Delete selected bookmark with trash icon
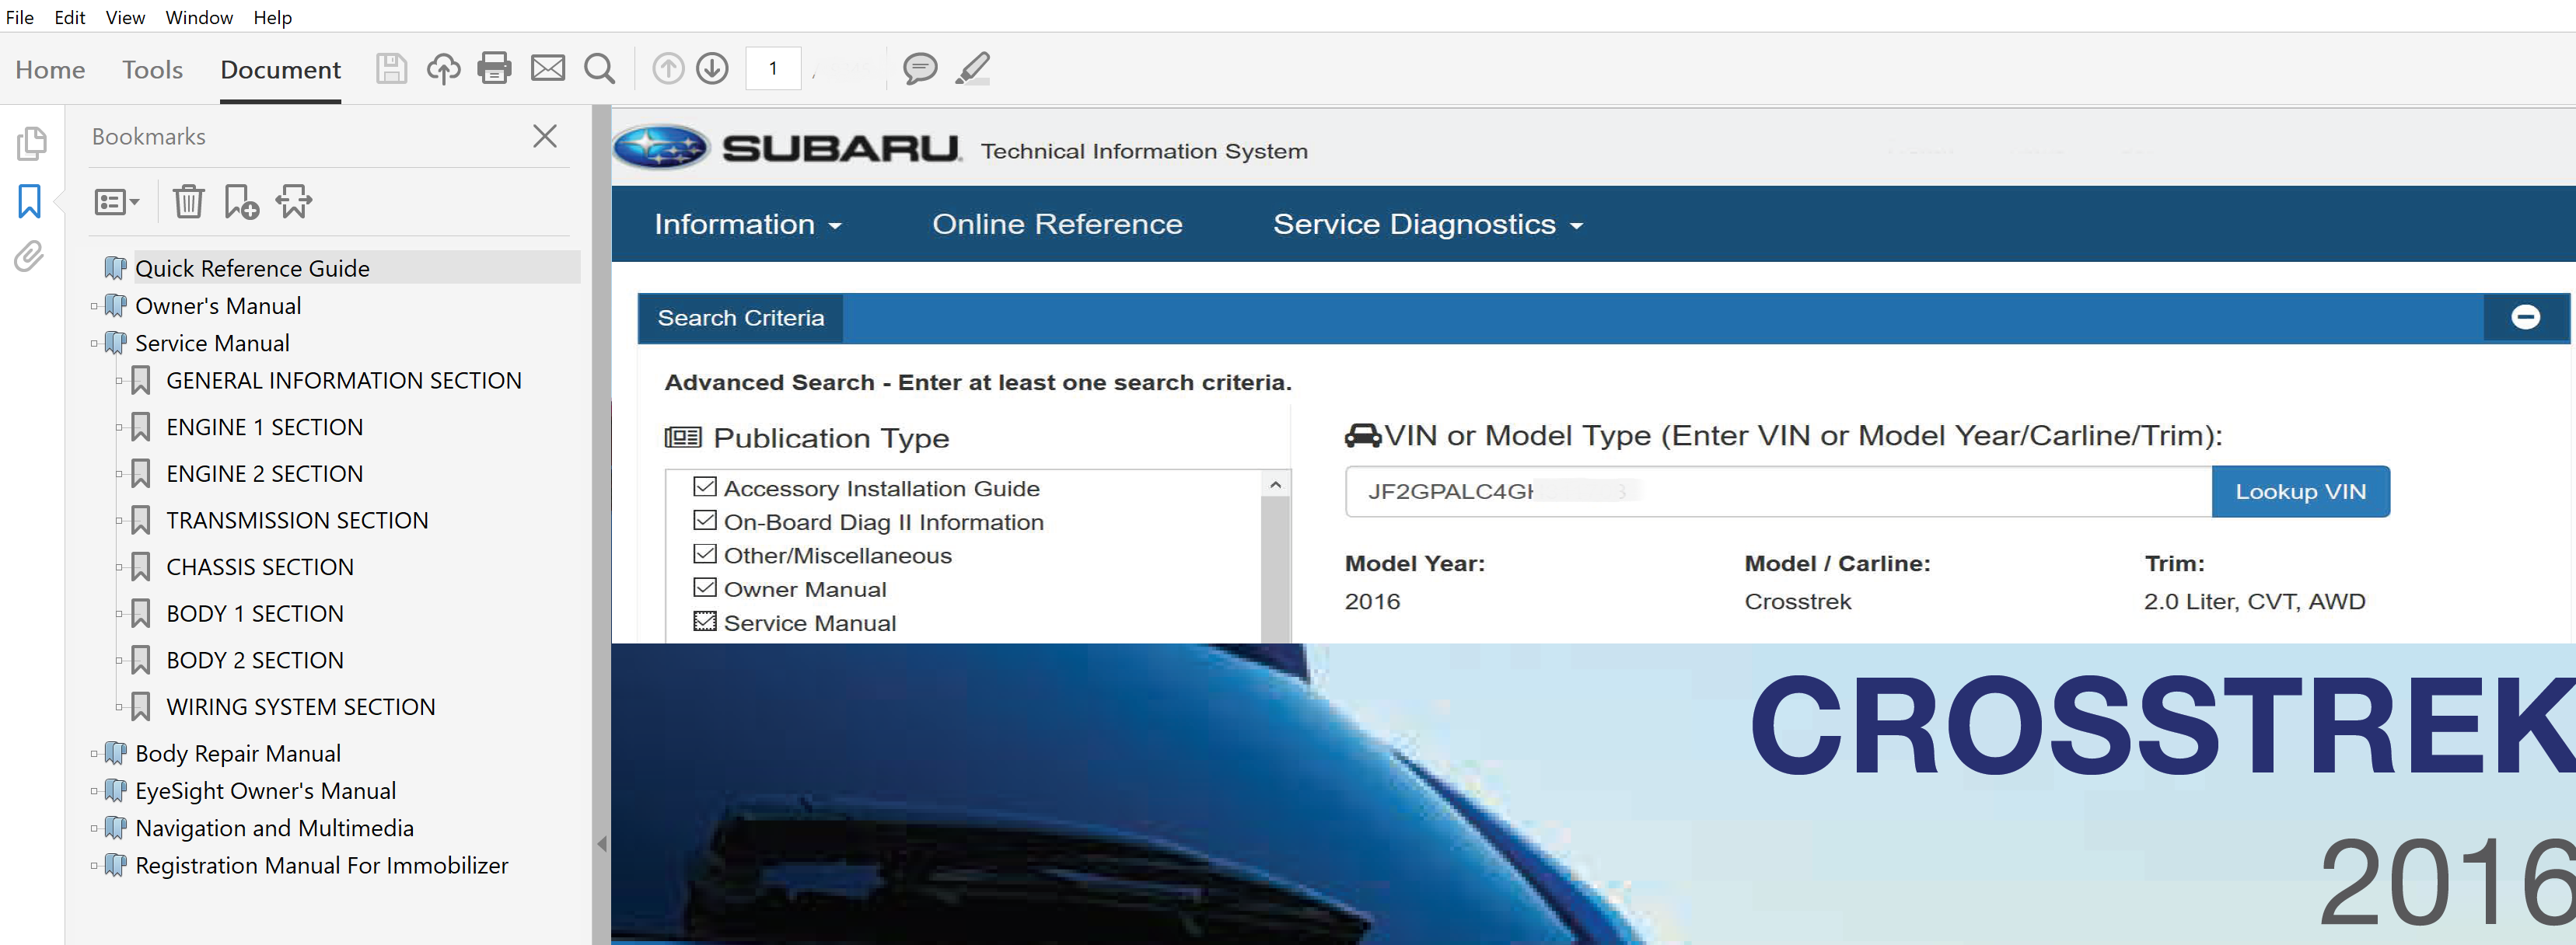 coord(188,201)
